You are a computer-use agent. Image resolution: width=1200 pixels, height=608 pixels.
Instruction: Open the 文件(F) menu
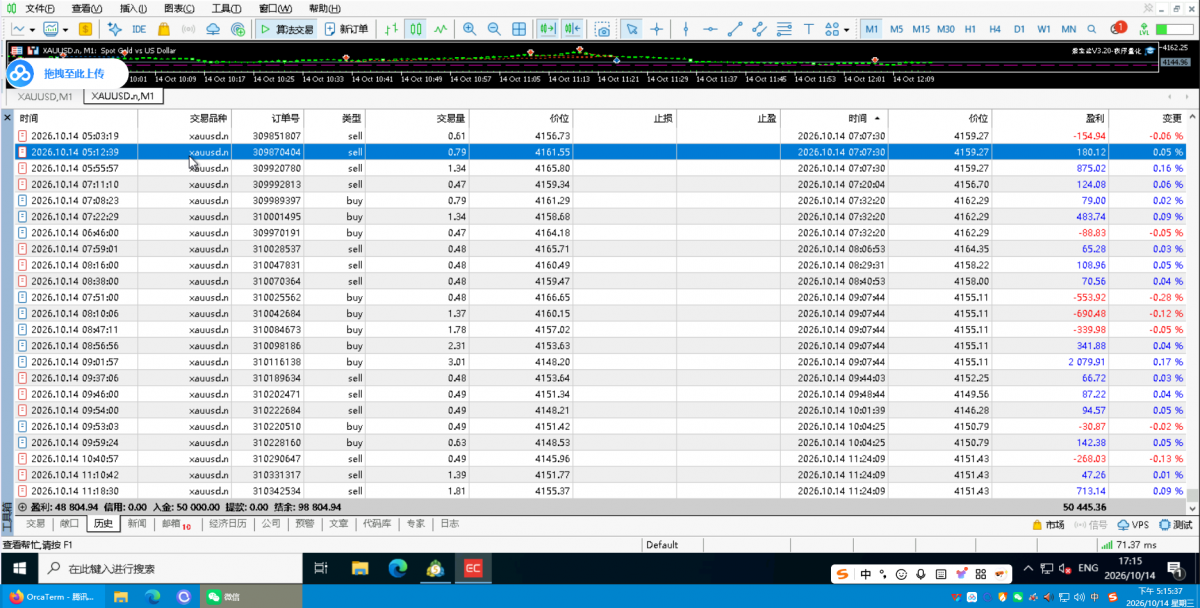pos(41,8)
